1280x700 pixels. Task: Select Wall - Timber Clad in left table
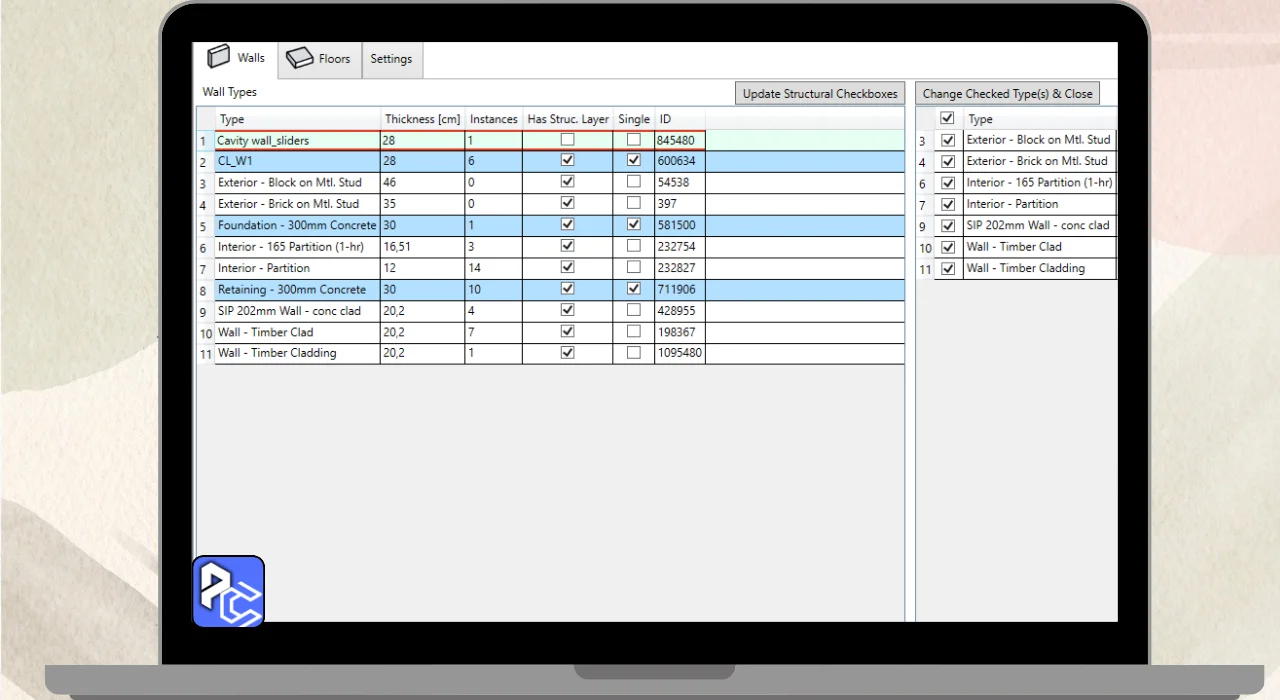(298, 332)
